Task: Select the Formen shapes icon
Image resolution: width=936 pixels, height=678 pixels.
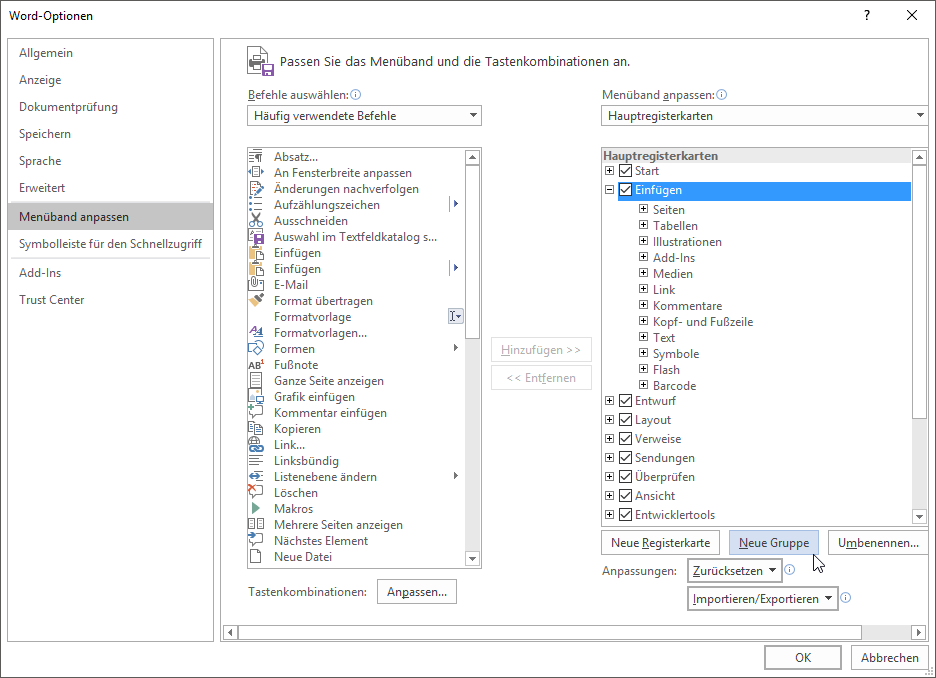Action: [x=255, y=349]
